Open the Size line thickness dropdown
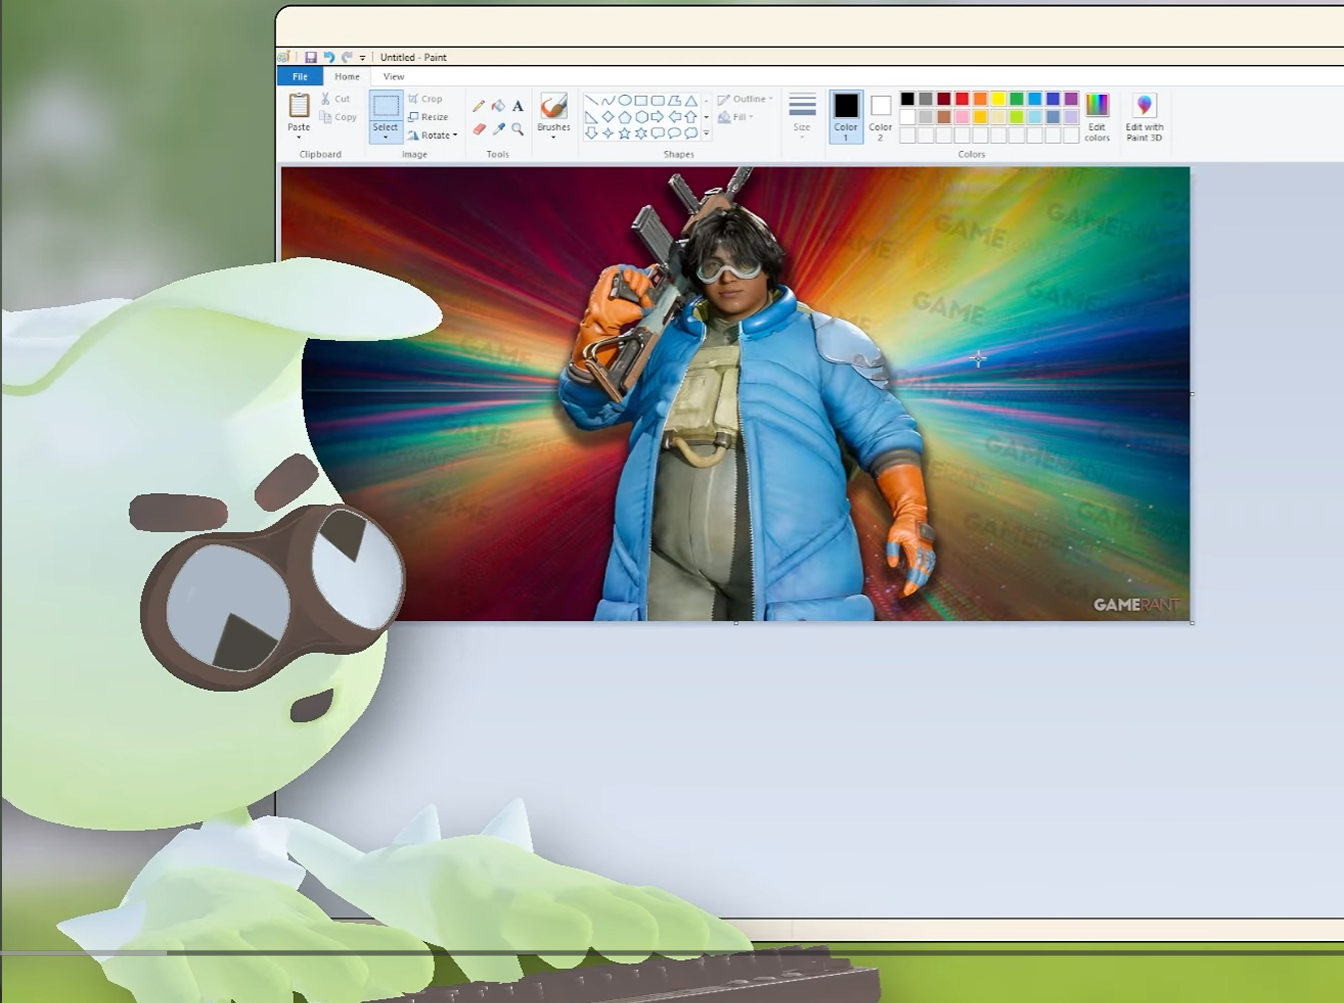The width and height of the screenshot is (1344, 1003). (802, 116)
